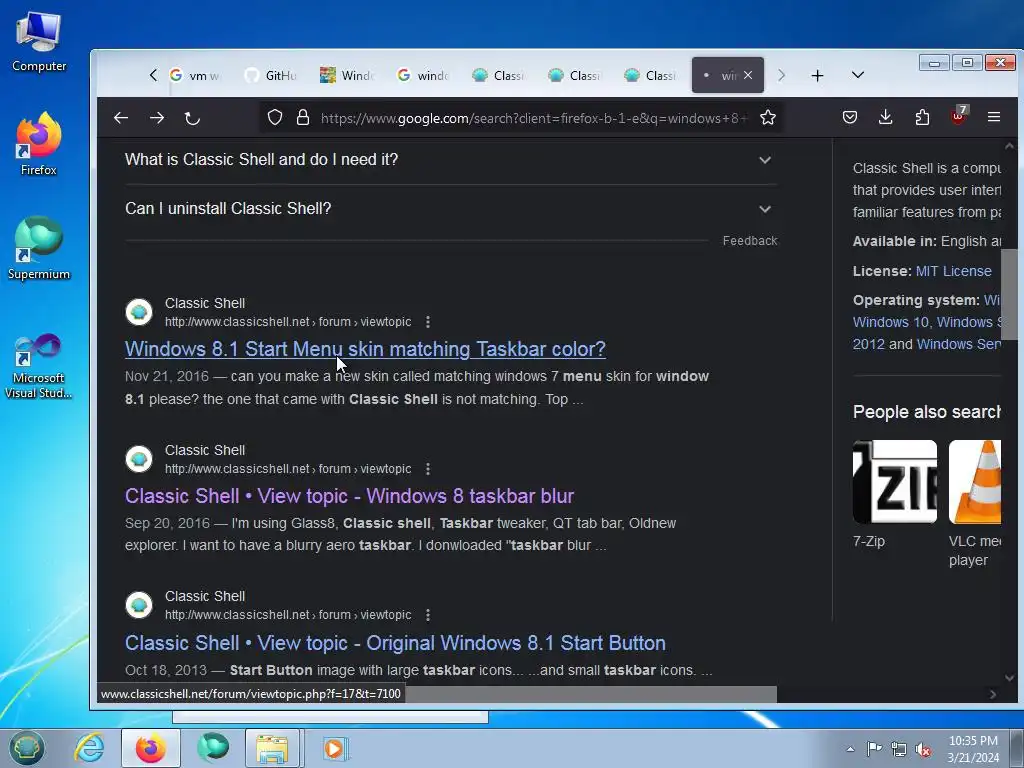Switch to the GitHub tab

[271, 75]
